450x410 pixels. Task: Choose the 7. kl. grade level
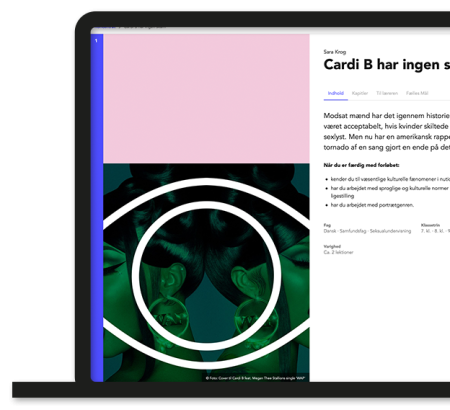(425, 231)
